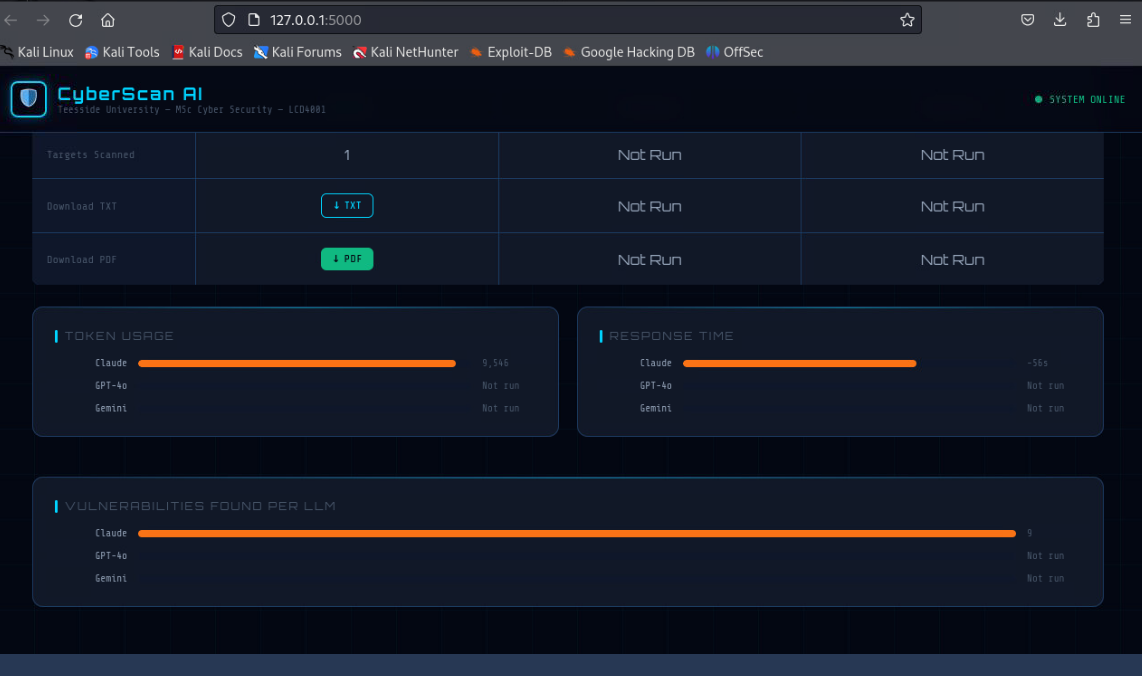
Task: Open the Exploit-DB bookmark
Action: (511, 52)
